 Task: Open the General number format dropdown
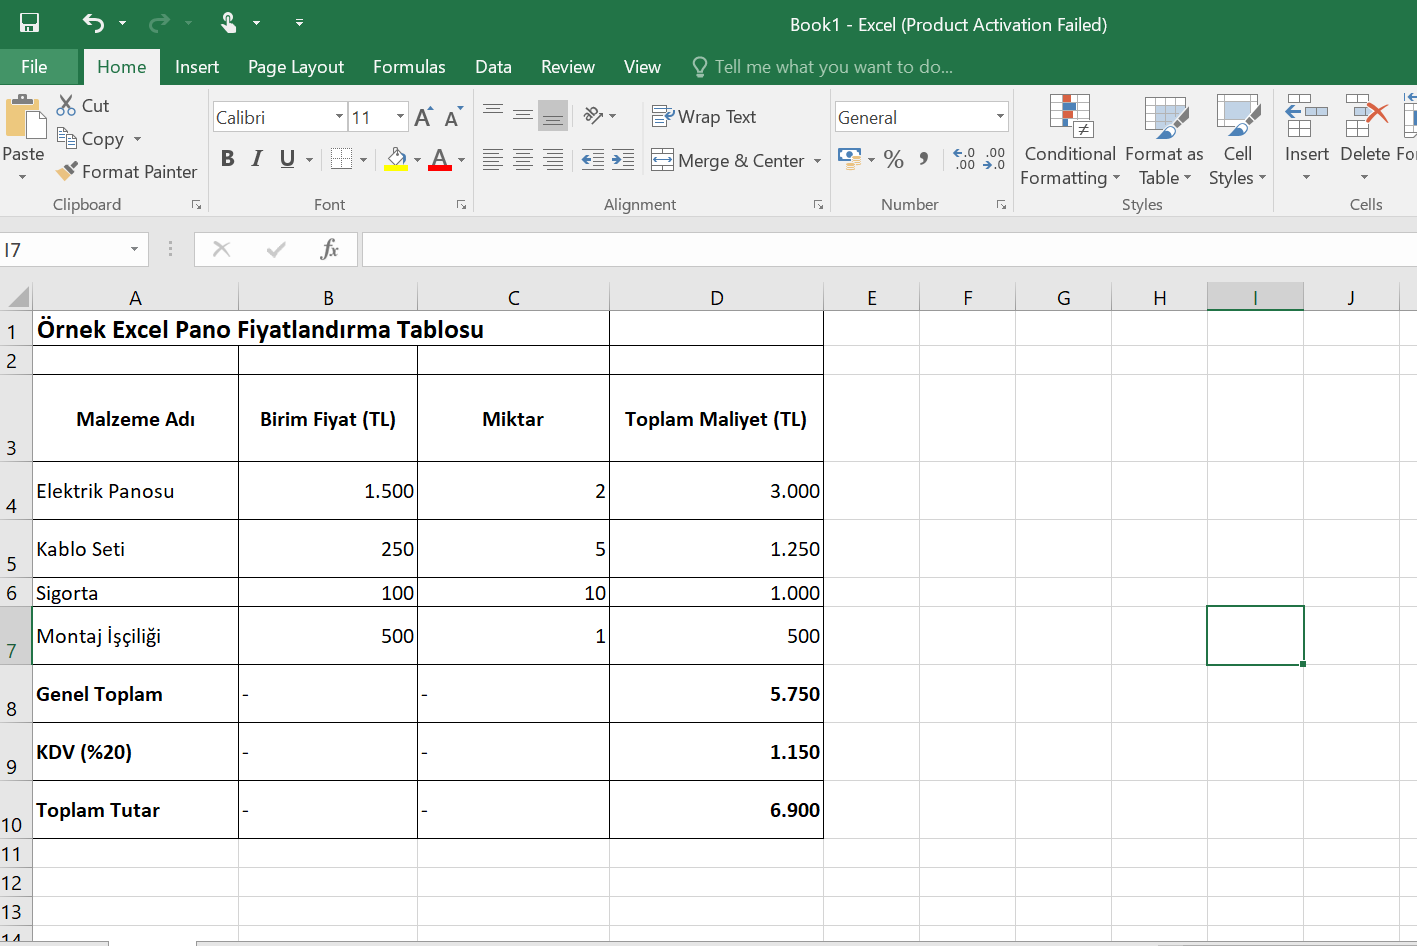999,117
